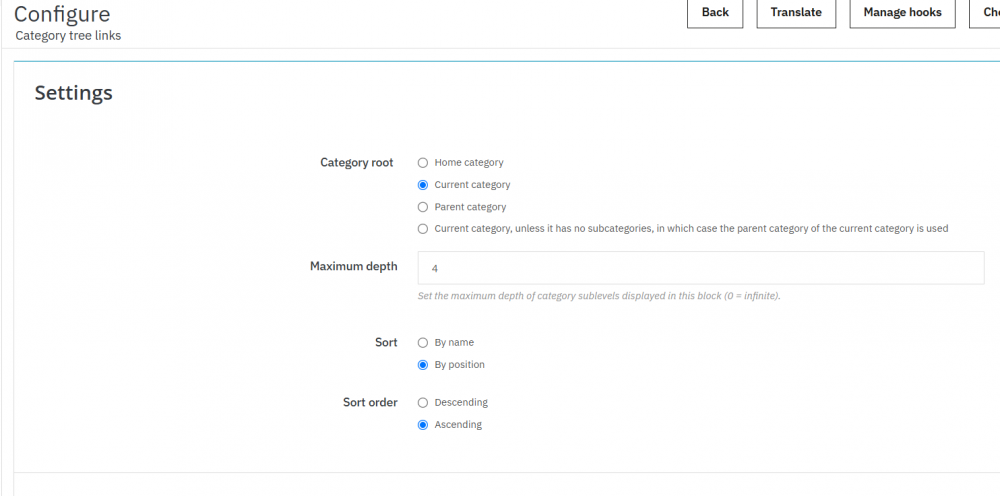Click the Configure page title
Image resolution: width=1000 pixels, height=496 pixels.
[x=62, y=15]
